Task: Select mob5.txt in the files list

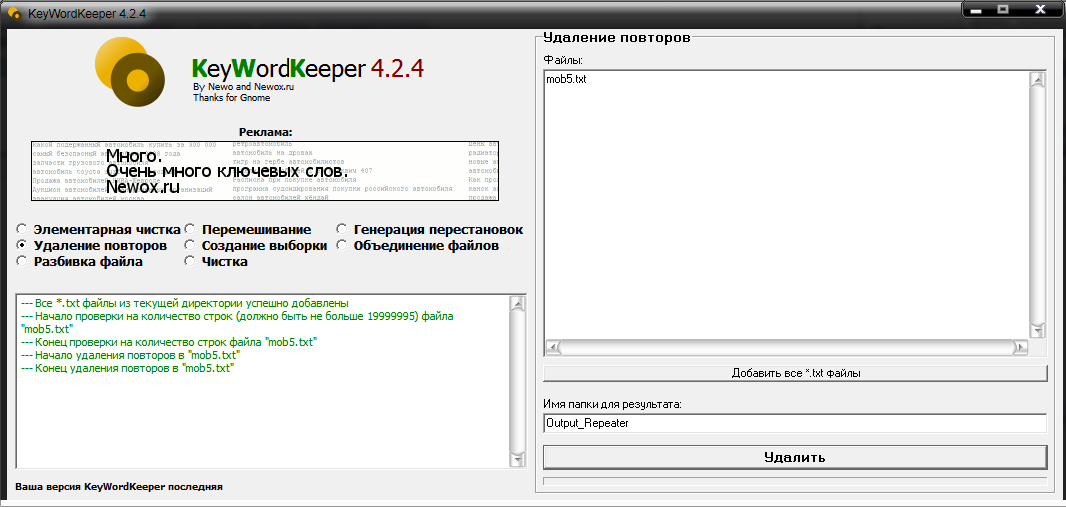Action: coord(566,80)
